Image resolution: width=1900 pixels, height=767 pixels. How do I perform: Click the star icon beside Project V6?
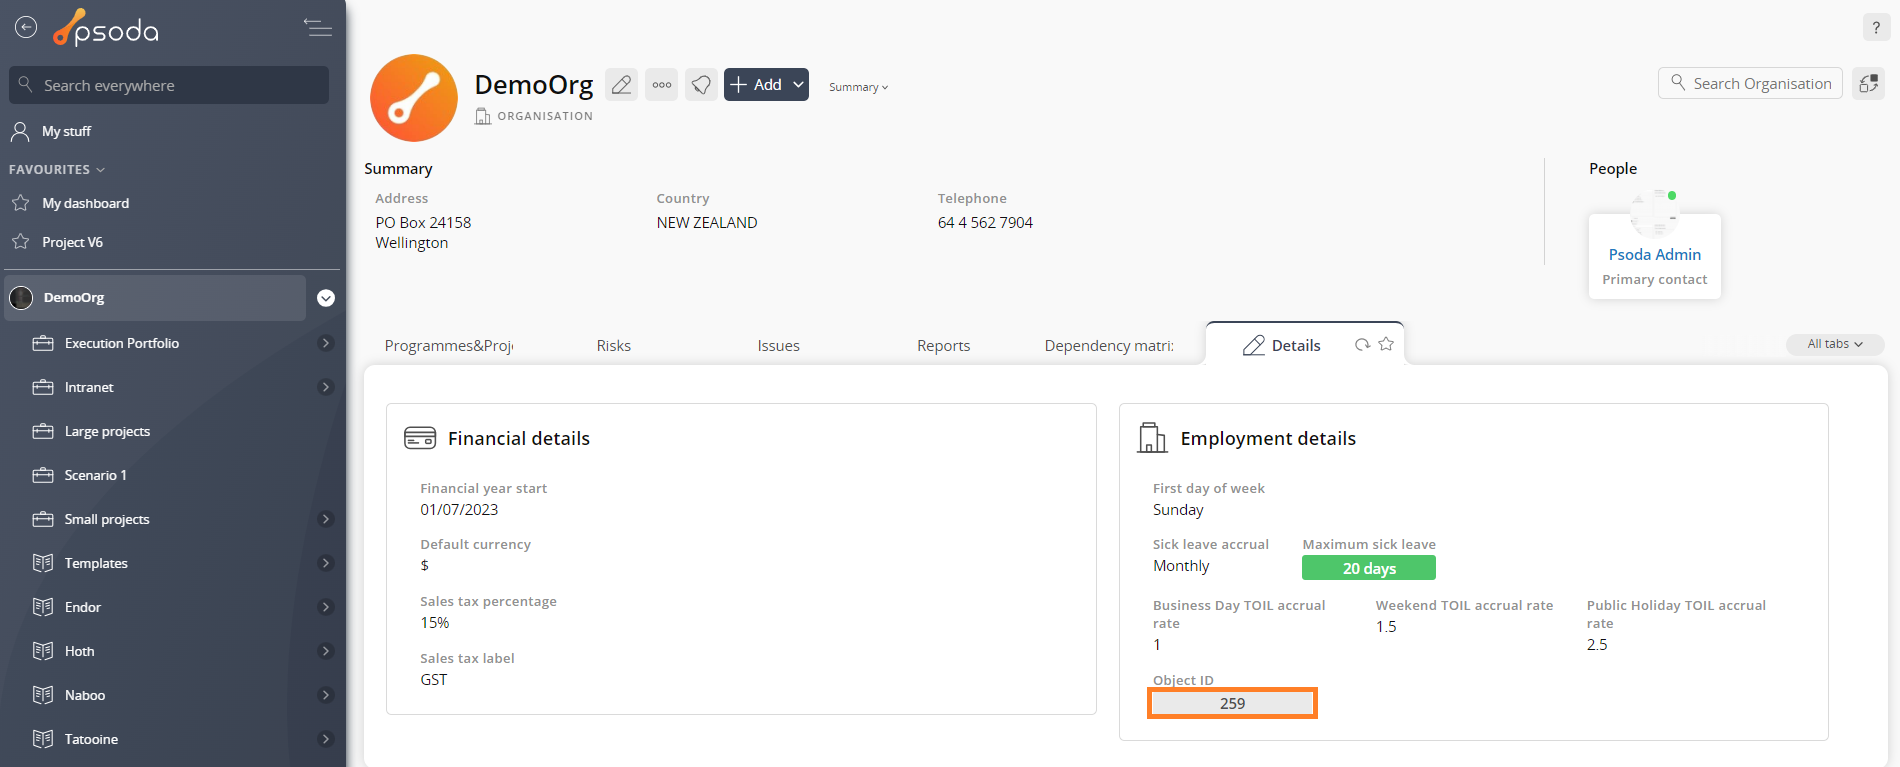[x=20, y=242]
